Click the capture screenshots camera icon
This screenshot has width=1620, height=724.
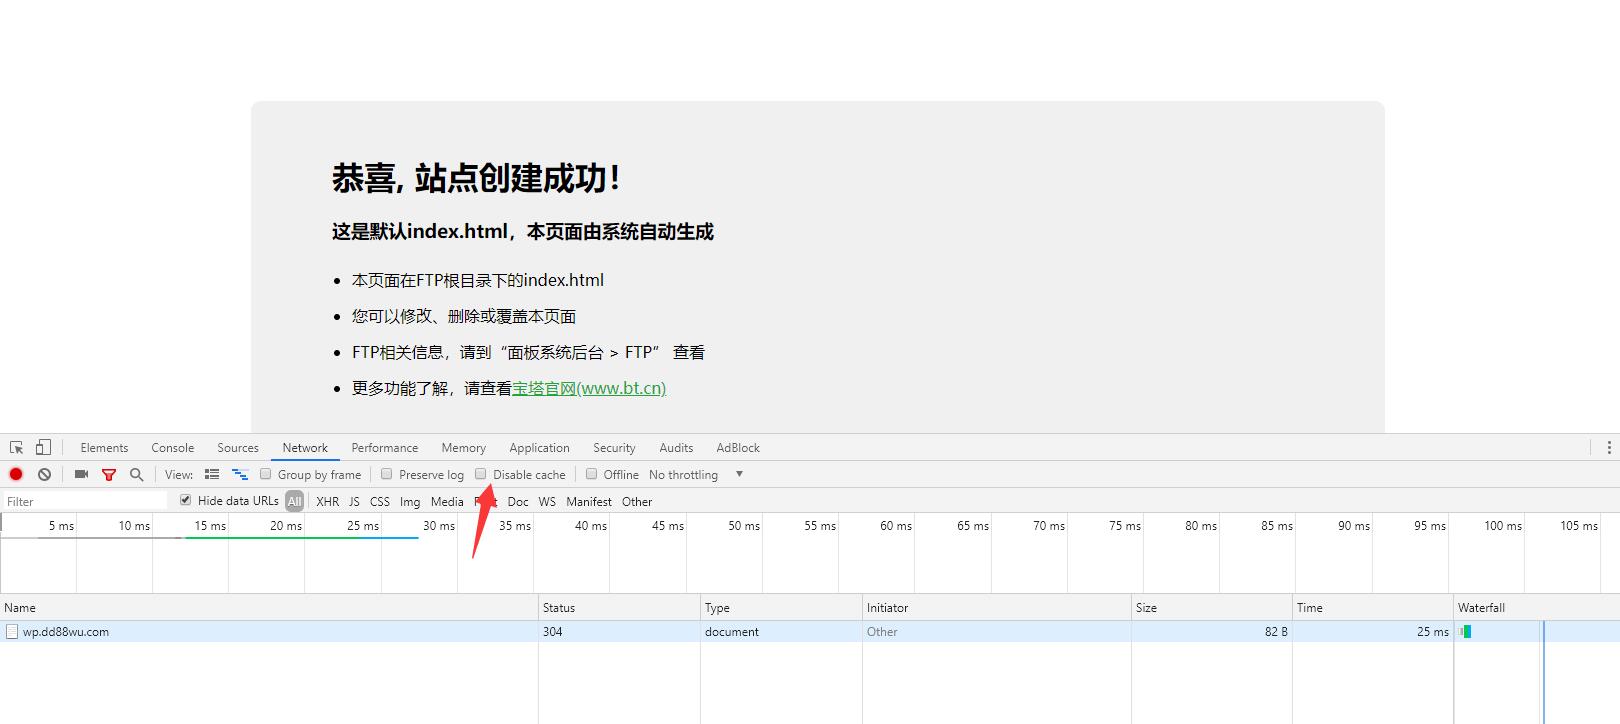81,474
